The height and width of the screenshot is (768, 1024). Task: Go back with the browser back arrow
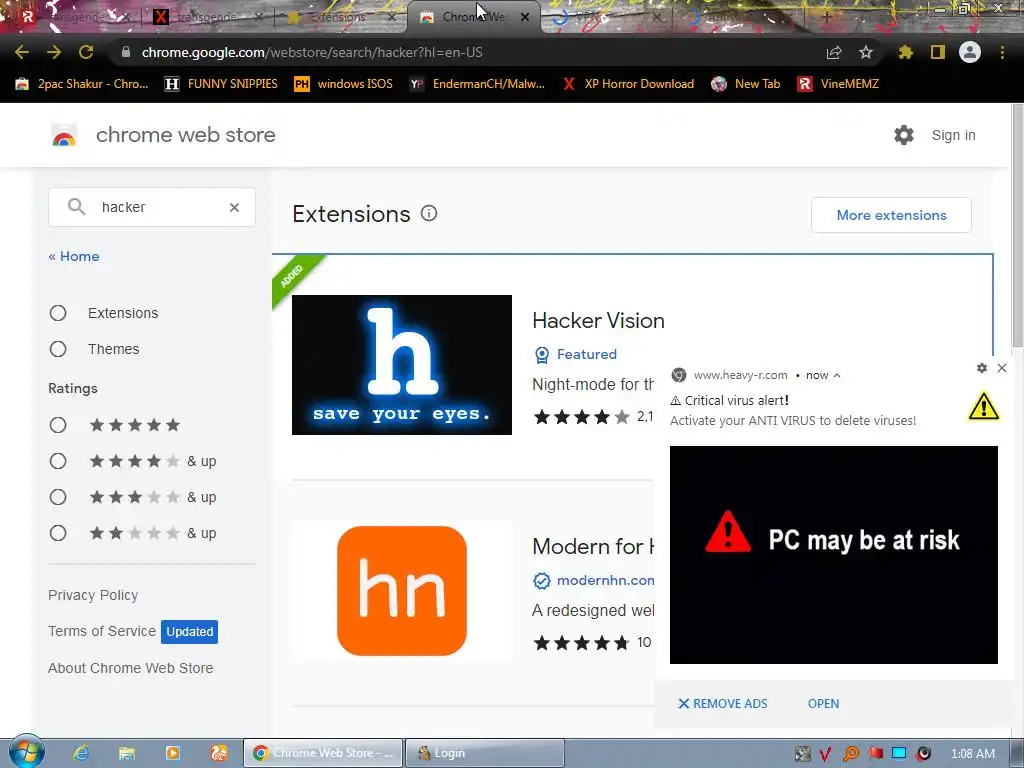click(x=22, y=52)
